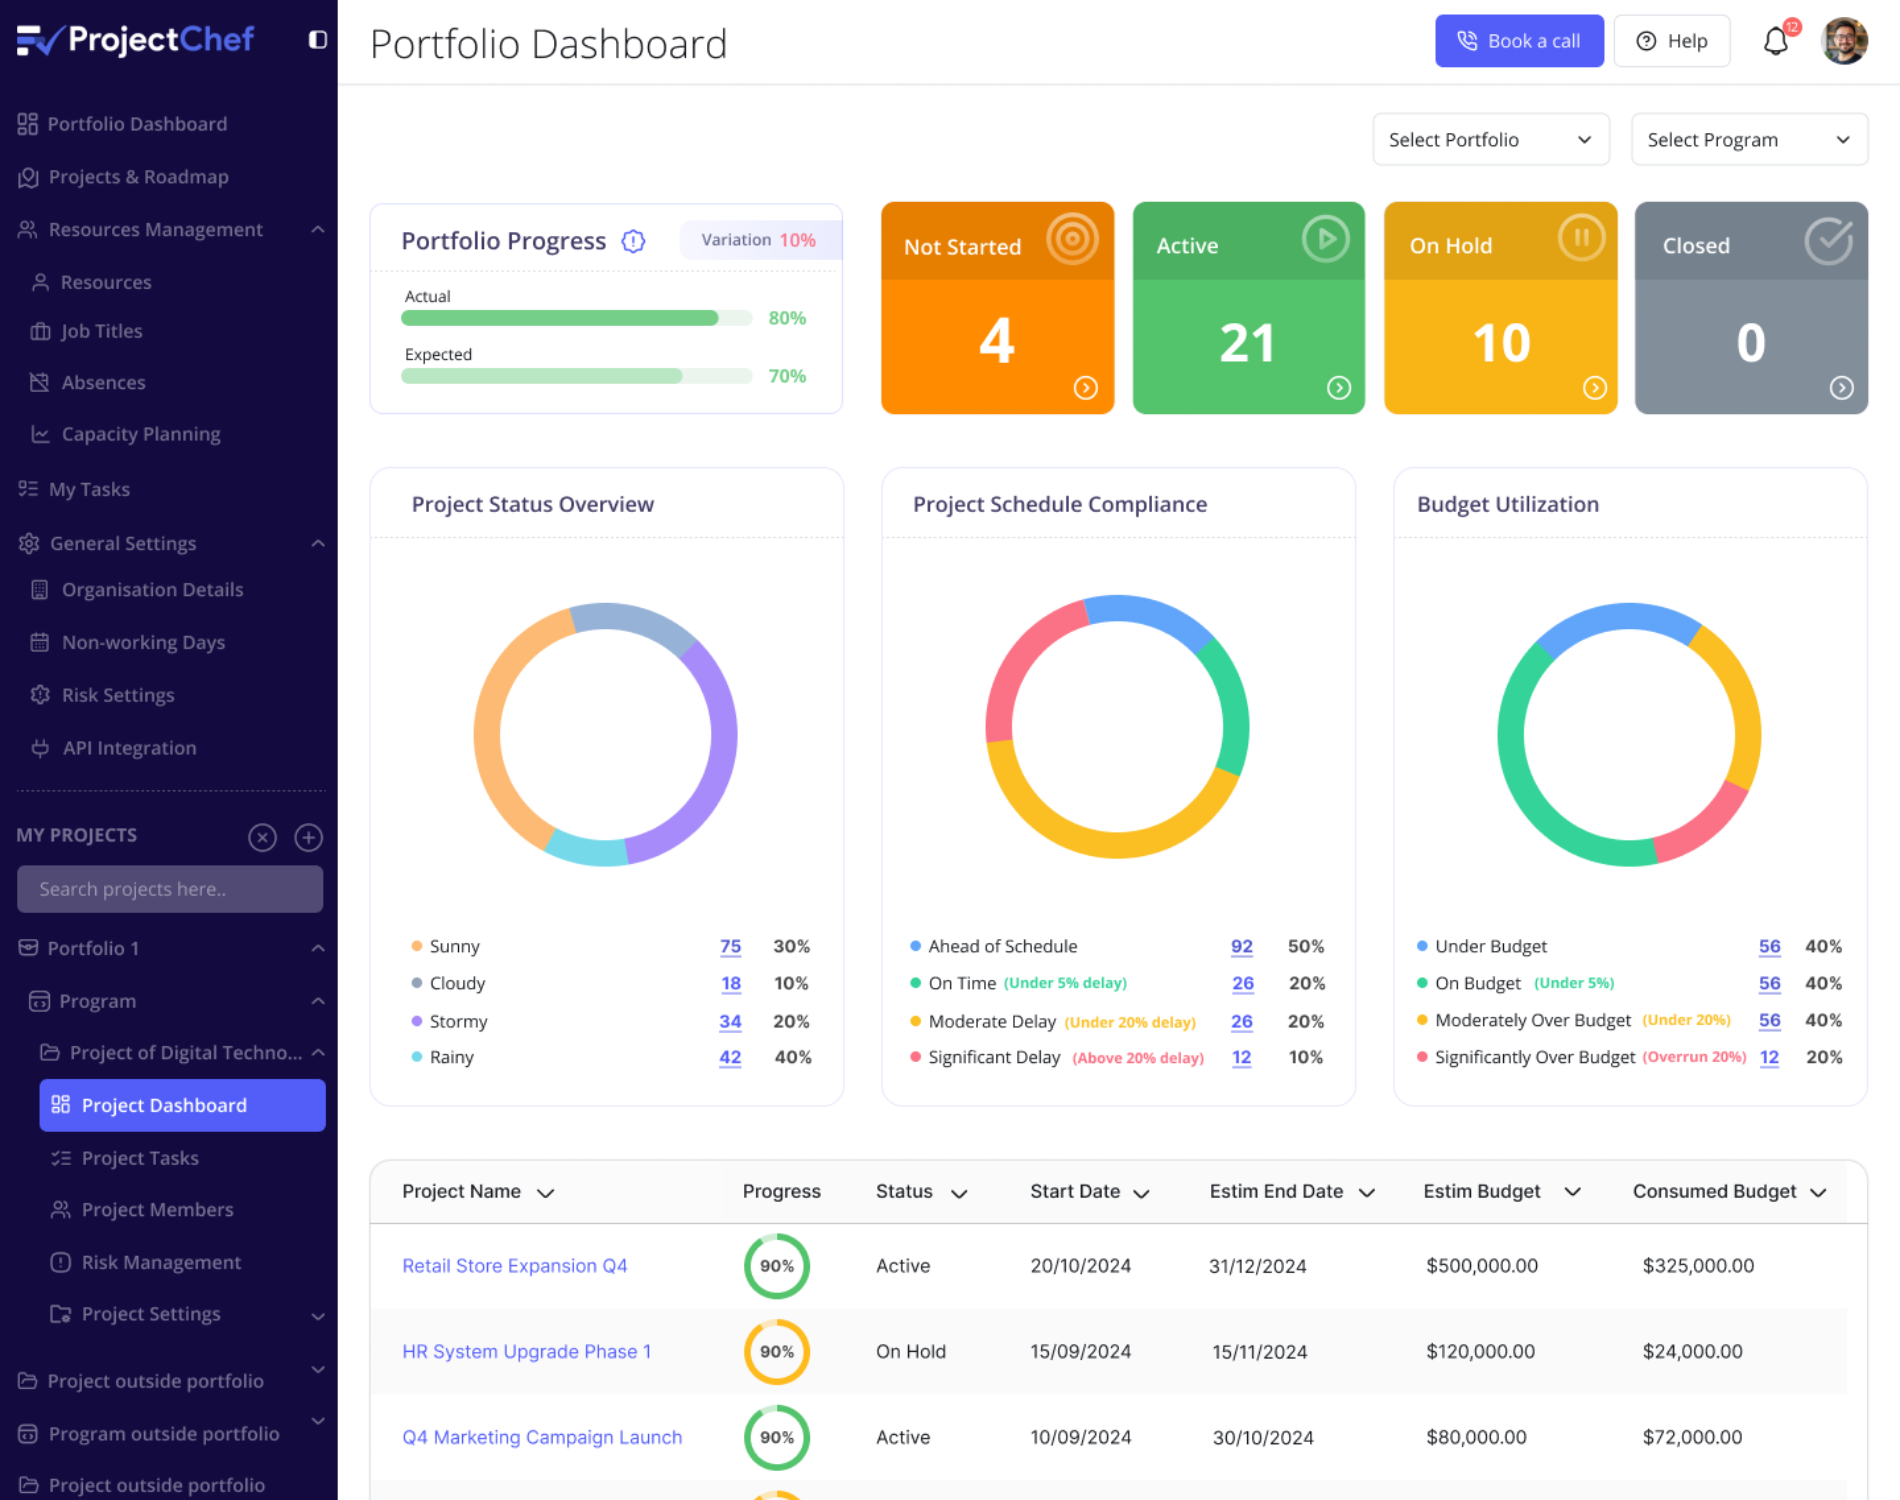Focus the Search projects here field
The image size is (1900, 1500).
(x=170, y=889)
